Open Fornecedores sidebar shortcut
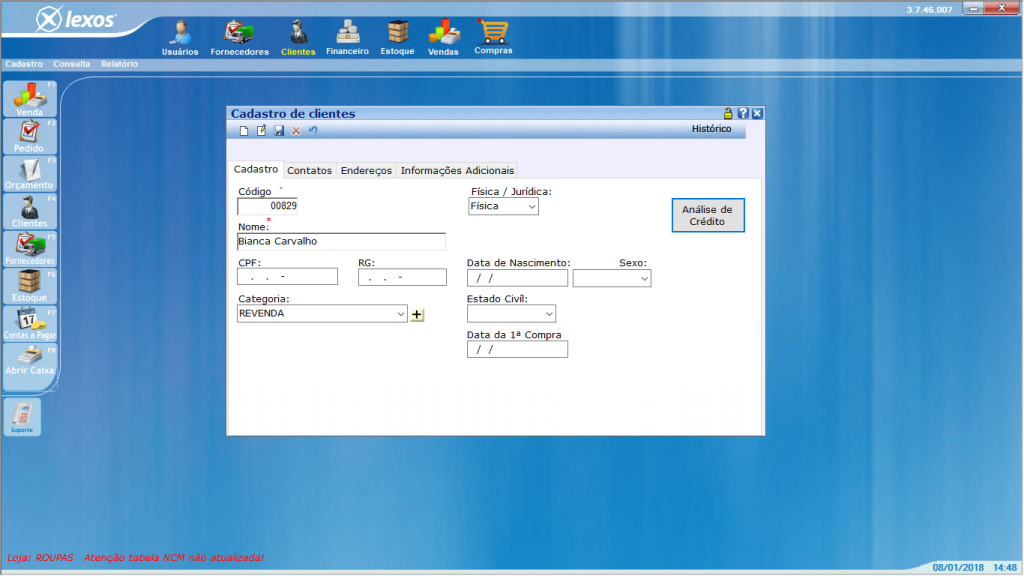 [29, 249]
